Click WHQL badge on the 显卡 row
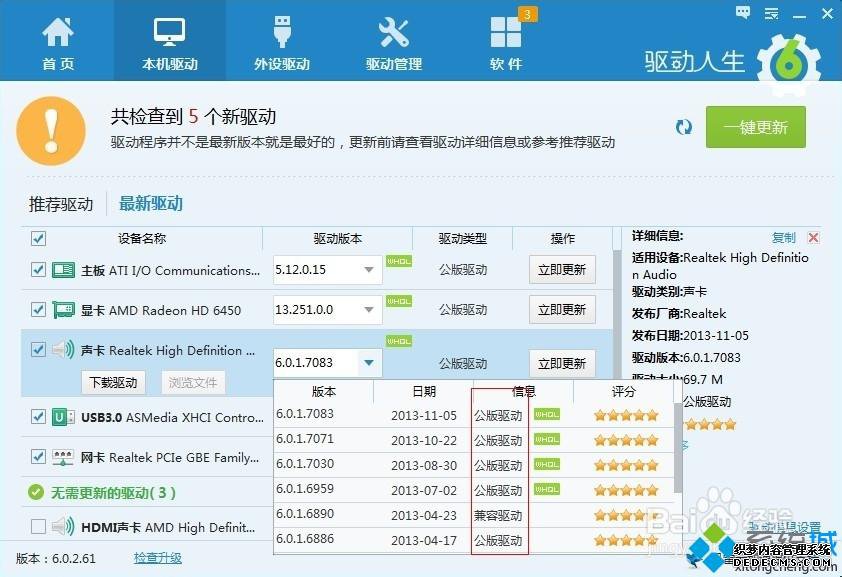 399,301
